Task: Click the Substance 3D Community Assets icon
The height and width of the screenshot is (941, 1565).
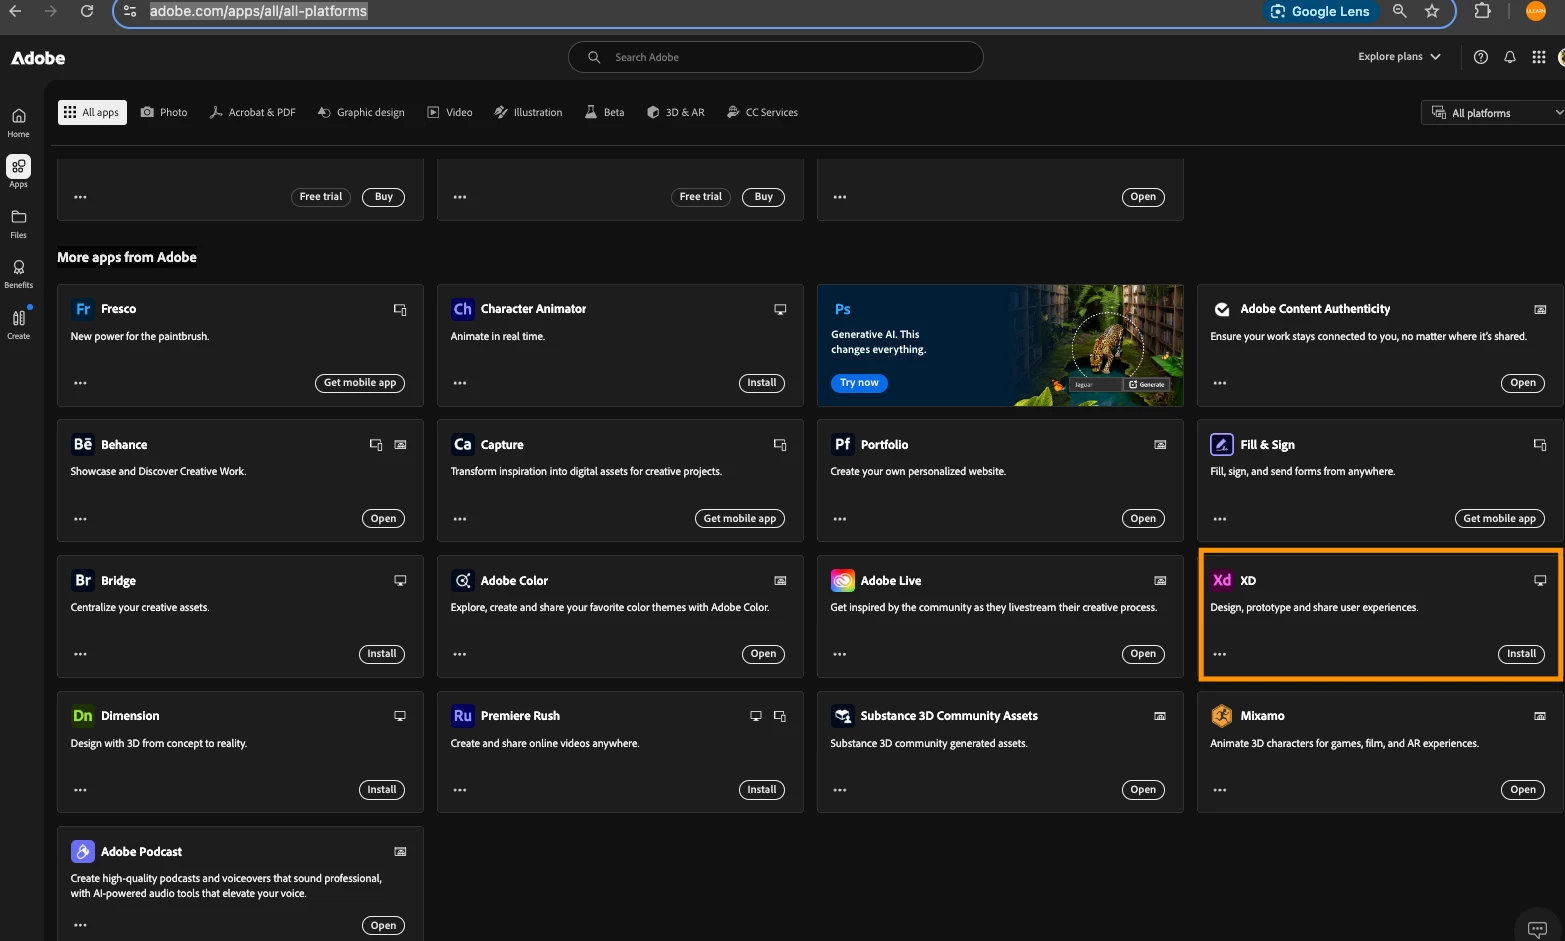Action: (843, 716)
